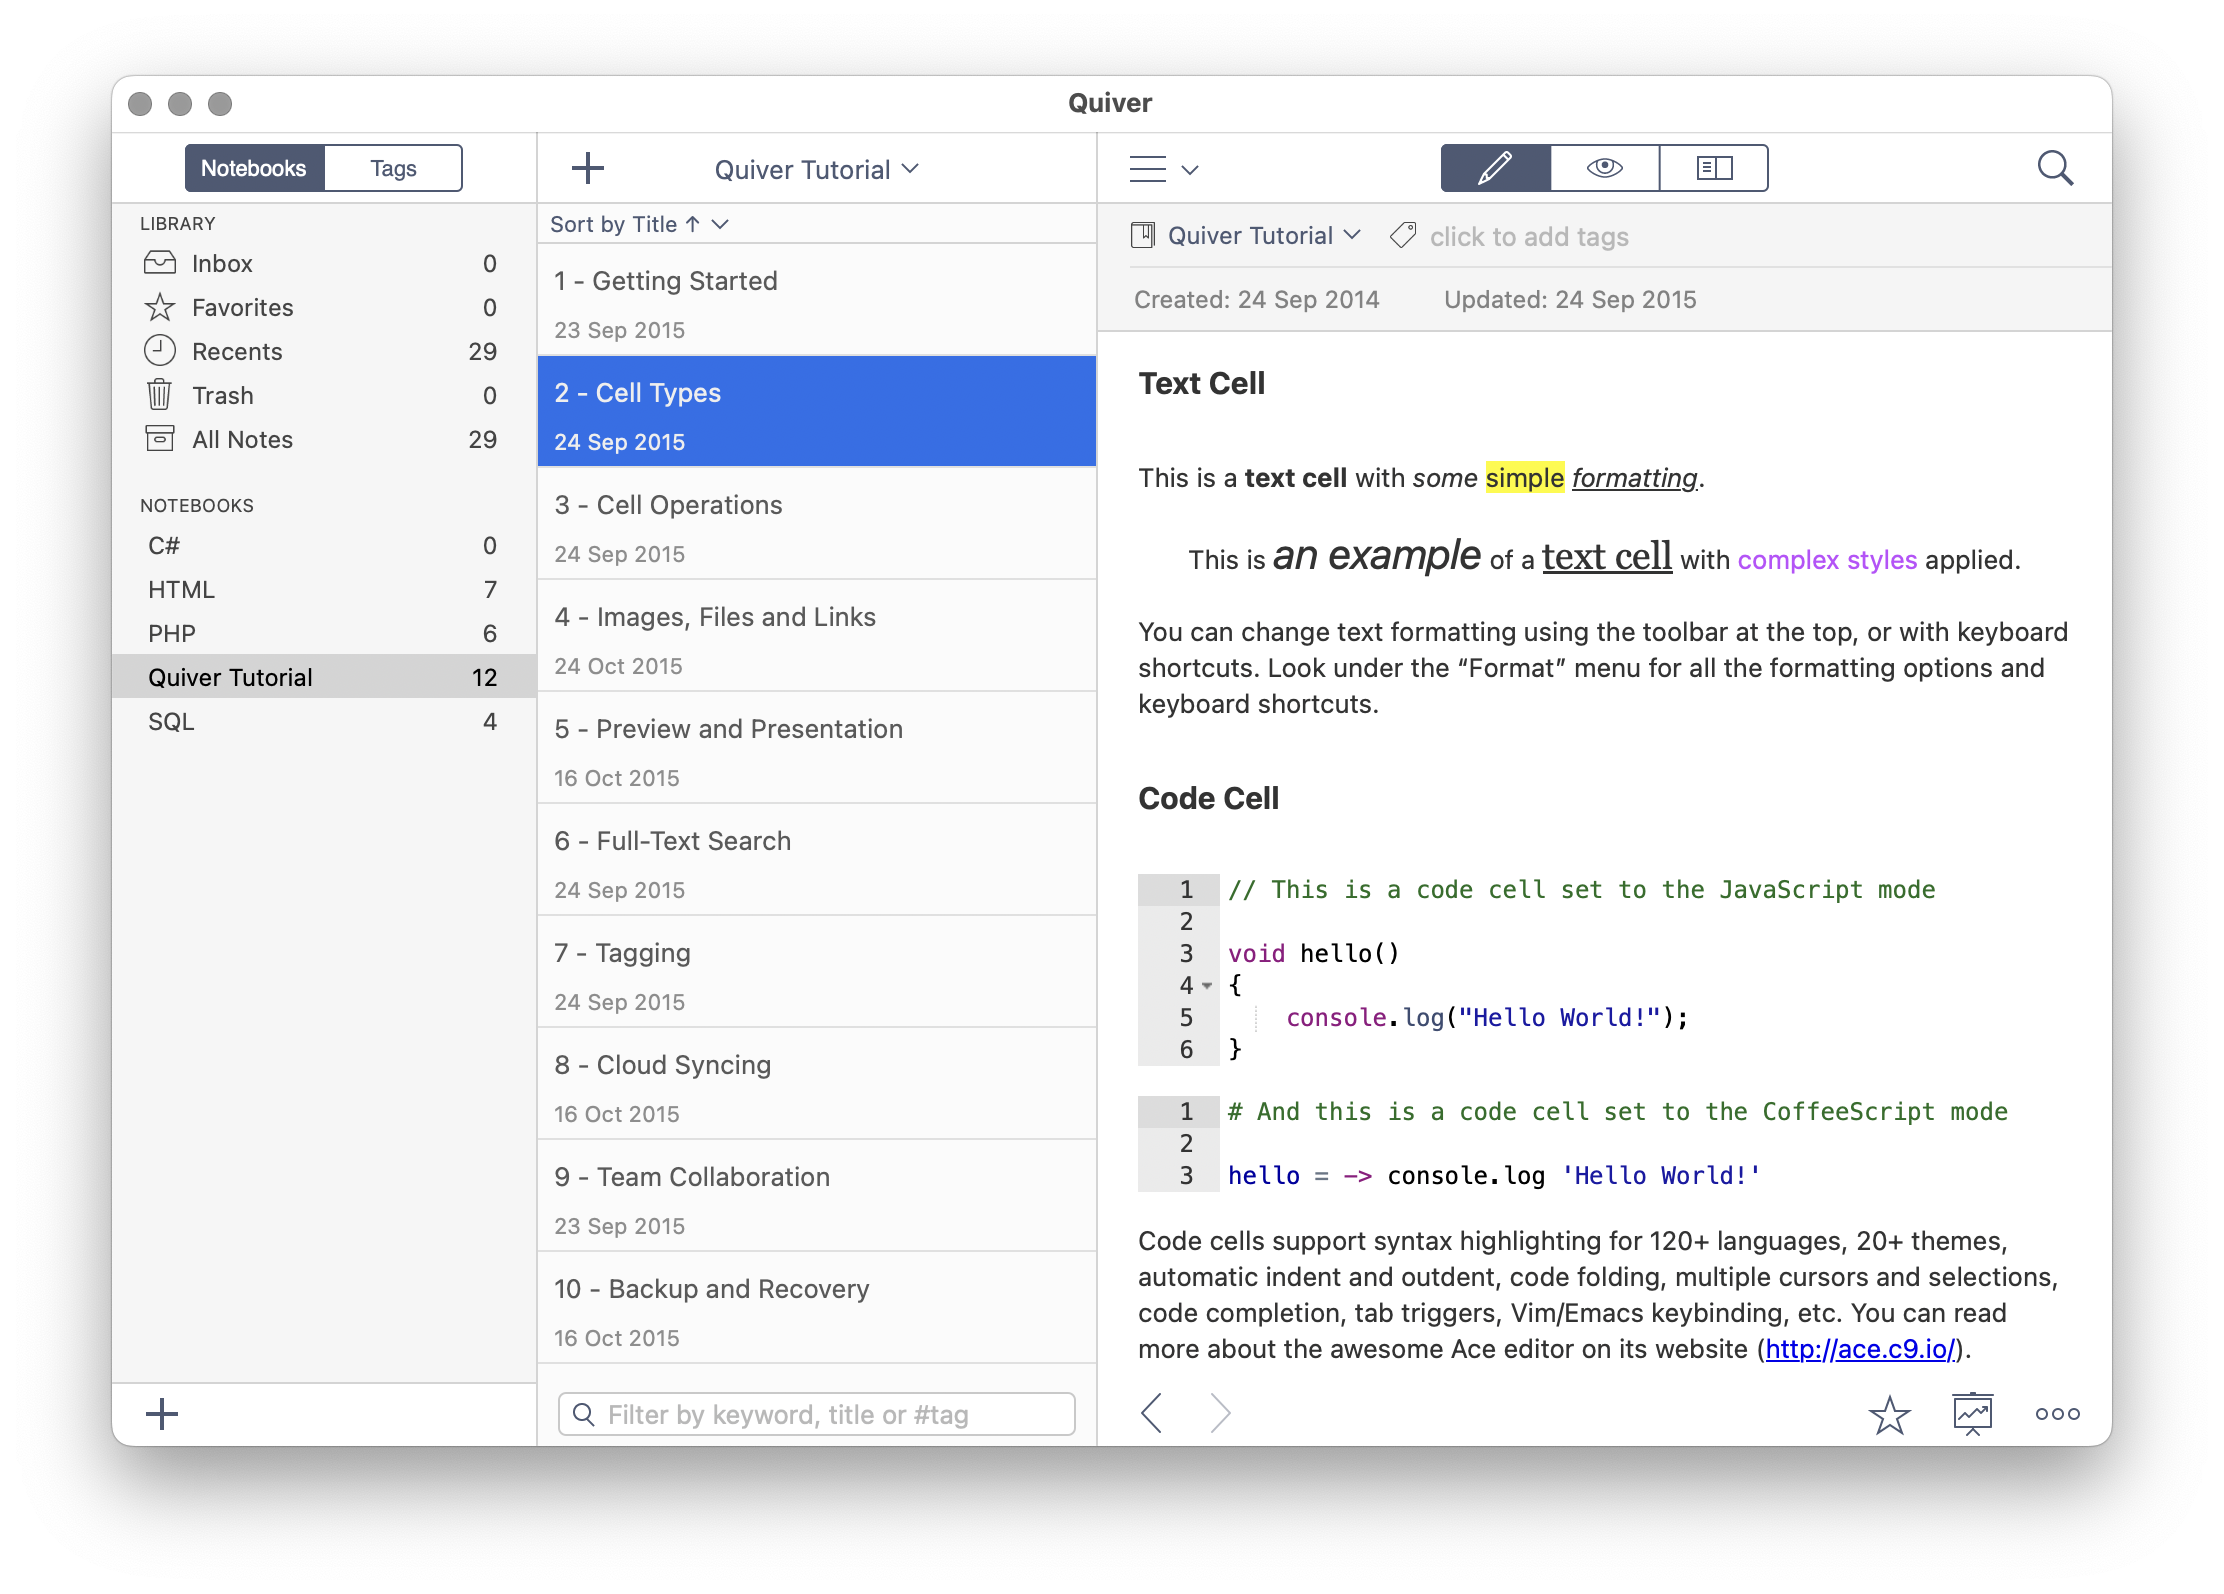Image resolution: width=2224 pixels, height=1594 pixels.
Task: Click the CoffeeScript hello code line
Action: point(1493,1176)
